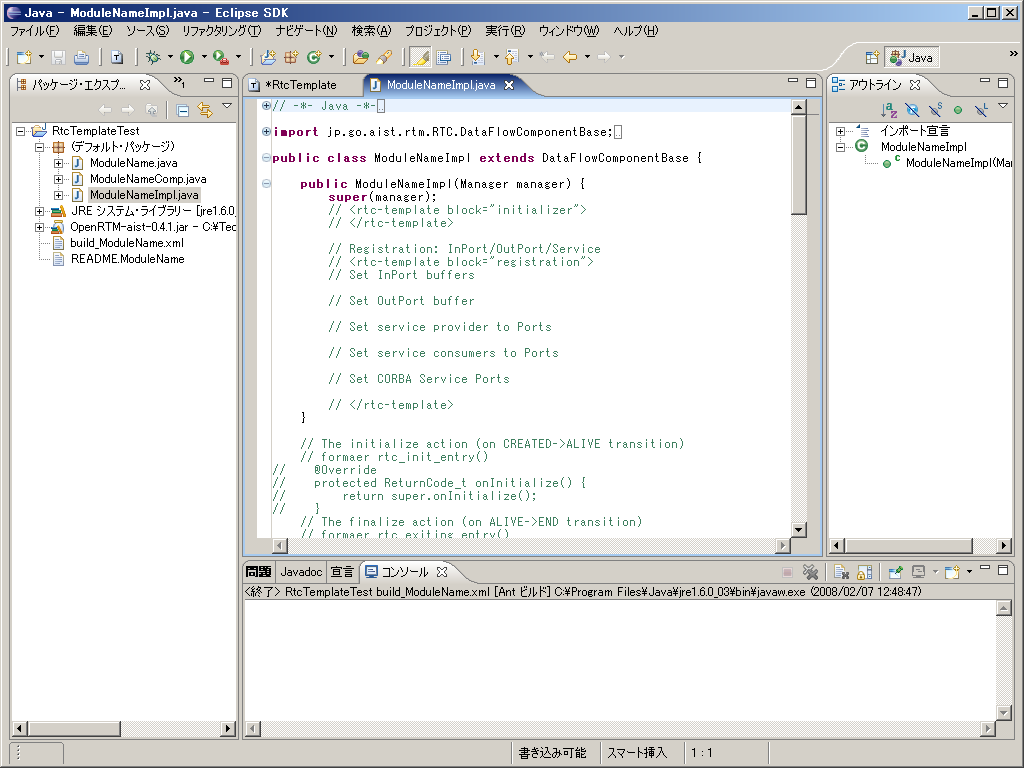Expand the ModuleName.java tree node
Viewport: 1024px width, 768px height.
pos(58,163)
